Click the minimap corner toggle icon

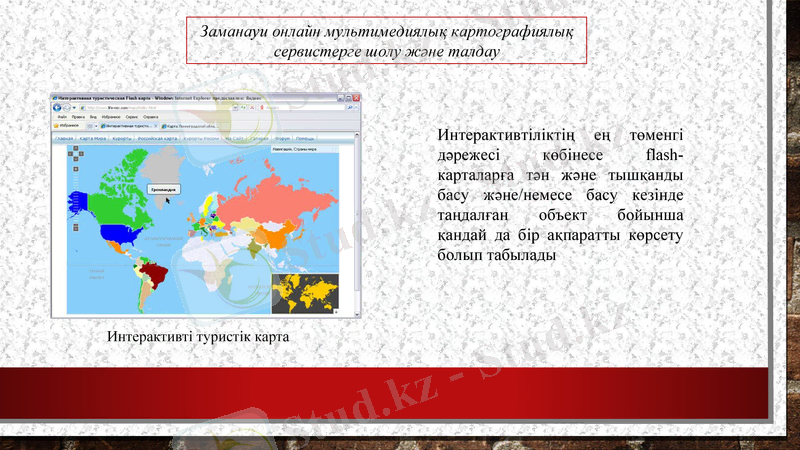[336, 311]
